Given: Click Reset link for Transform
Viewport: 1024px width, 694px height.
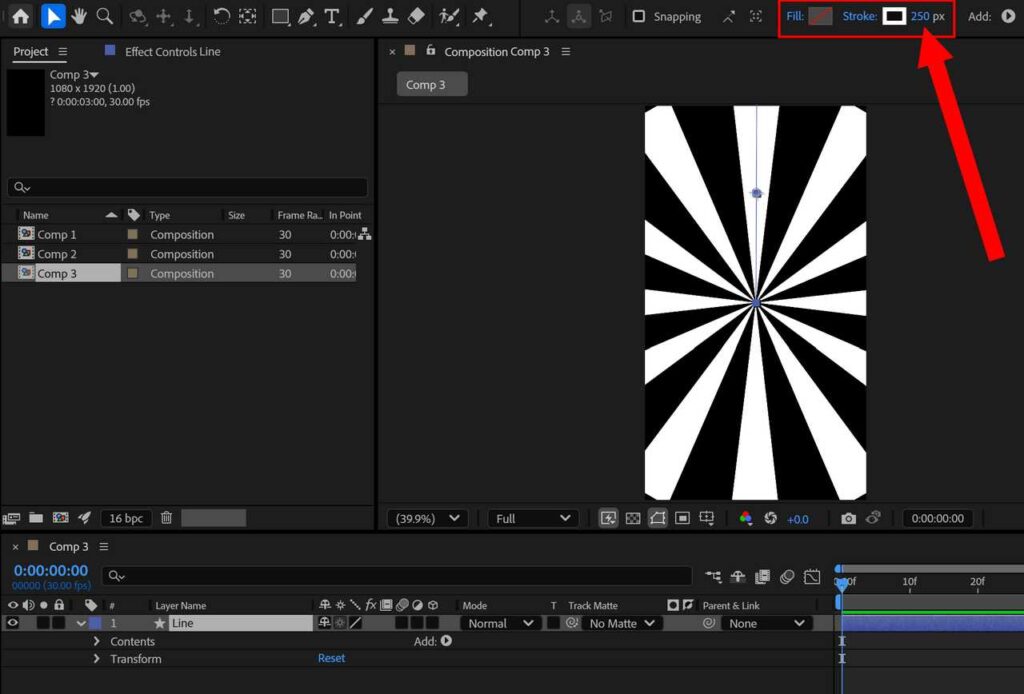Looking at the screenshot, I should [331, 658].
